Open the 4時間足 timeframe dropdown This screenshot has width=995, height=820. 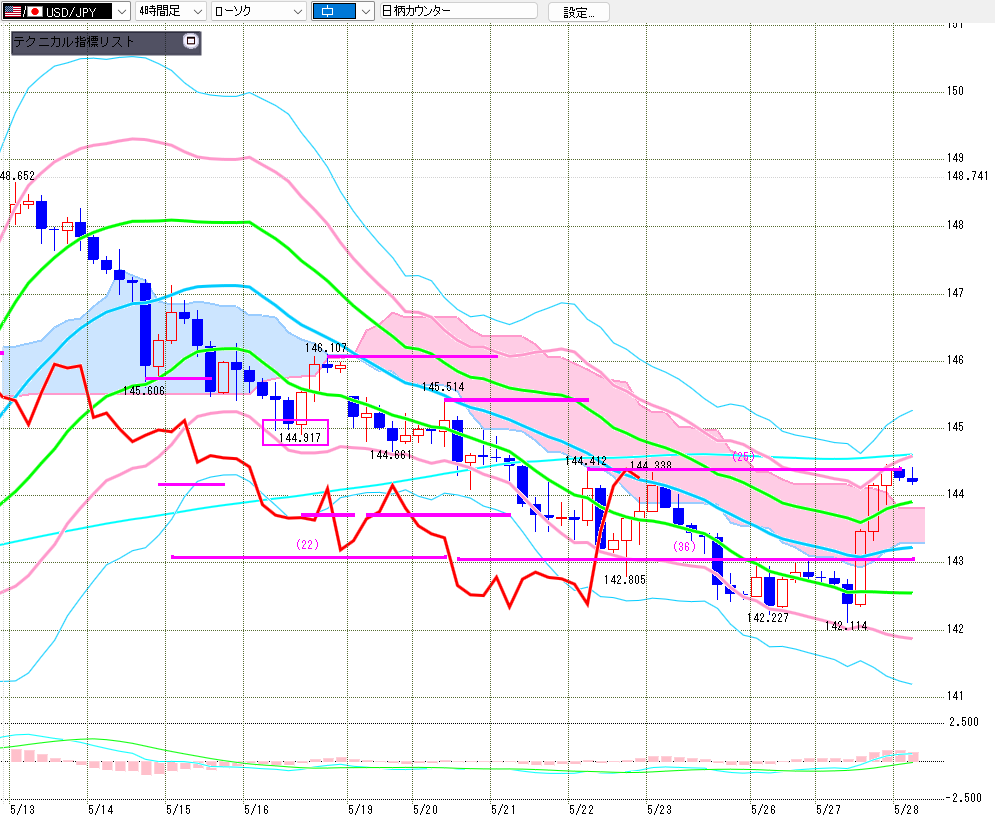[170, 11]
